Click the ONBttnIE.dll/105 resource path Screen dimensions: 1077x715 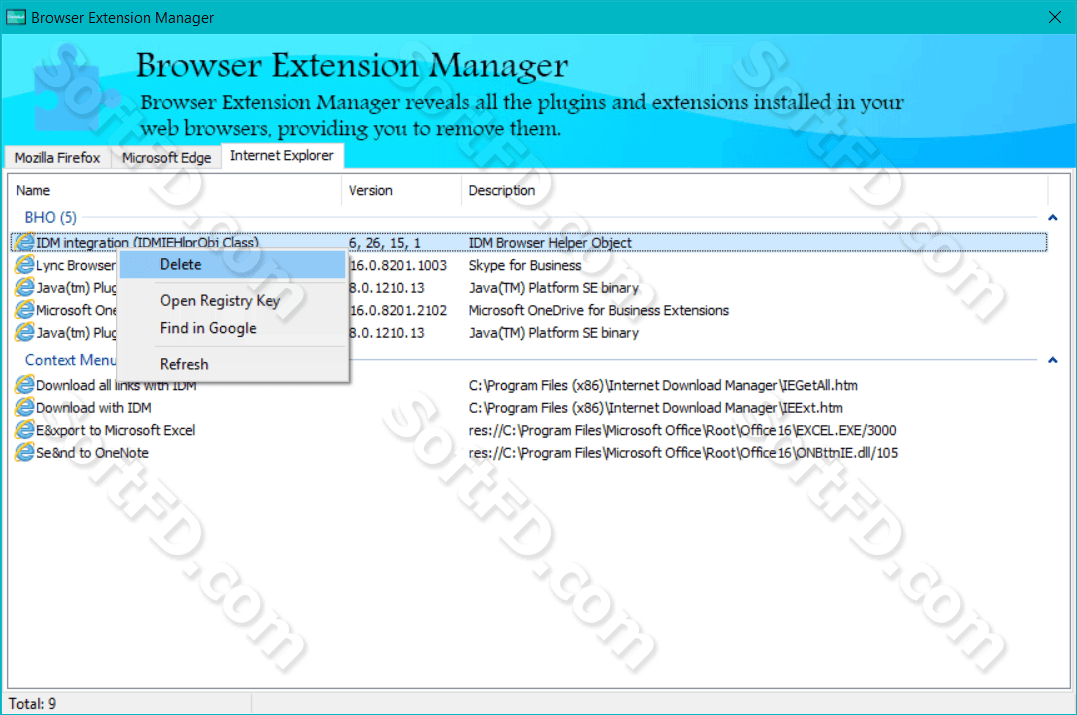683,453
